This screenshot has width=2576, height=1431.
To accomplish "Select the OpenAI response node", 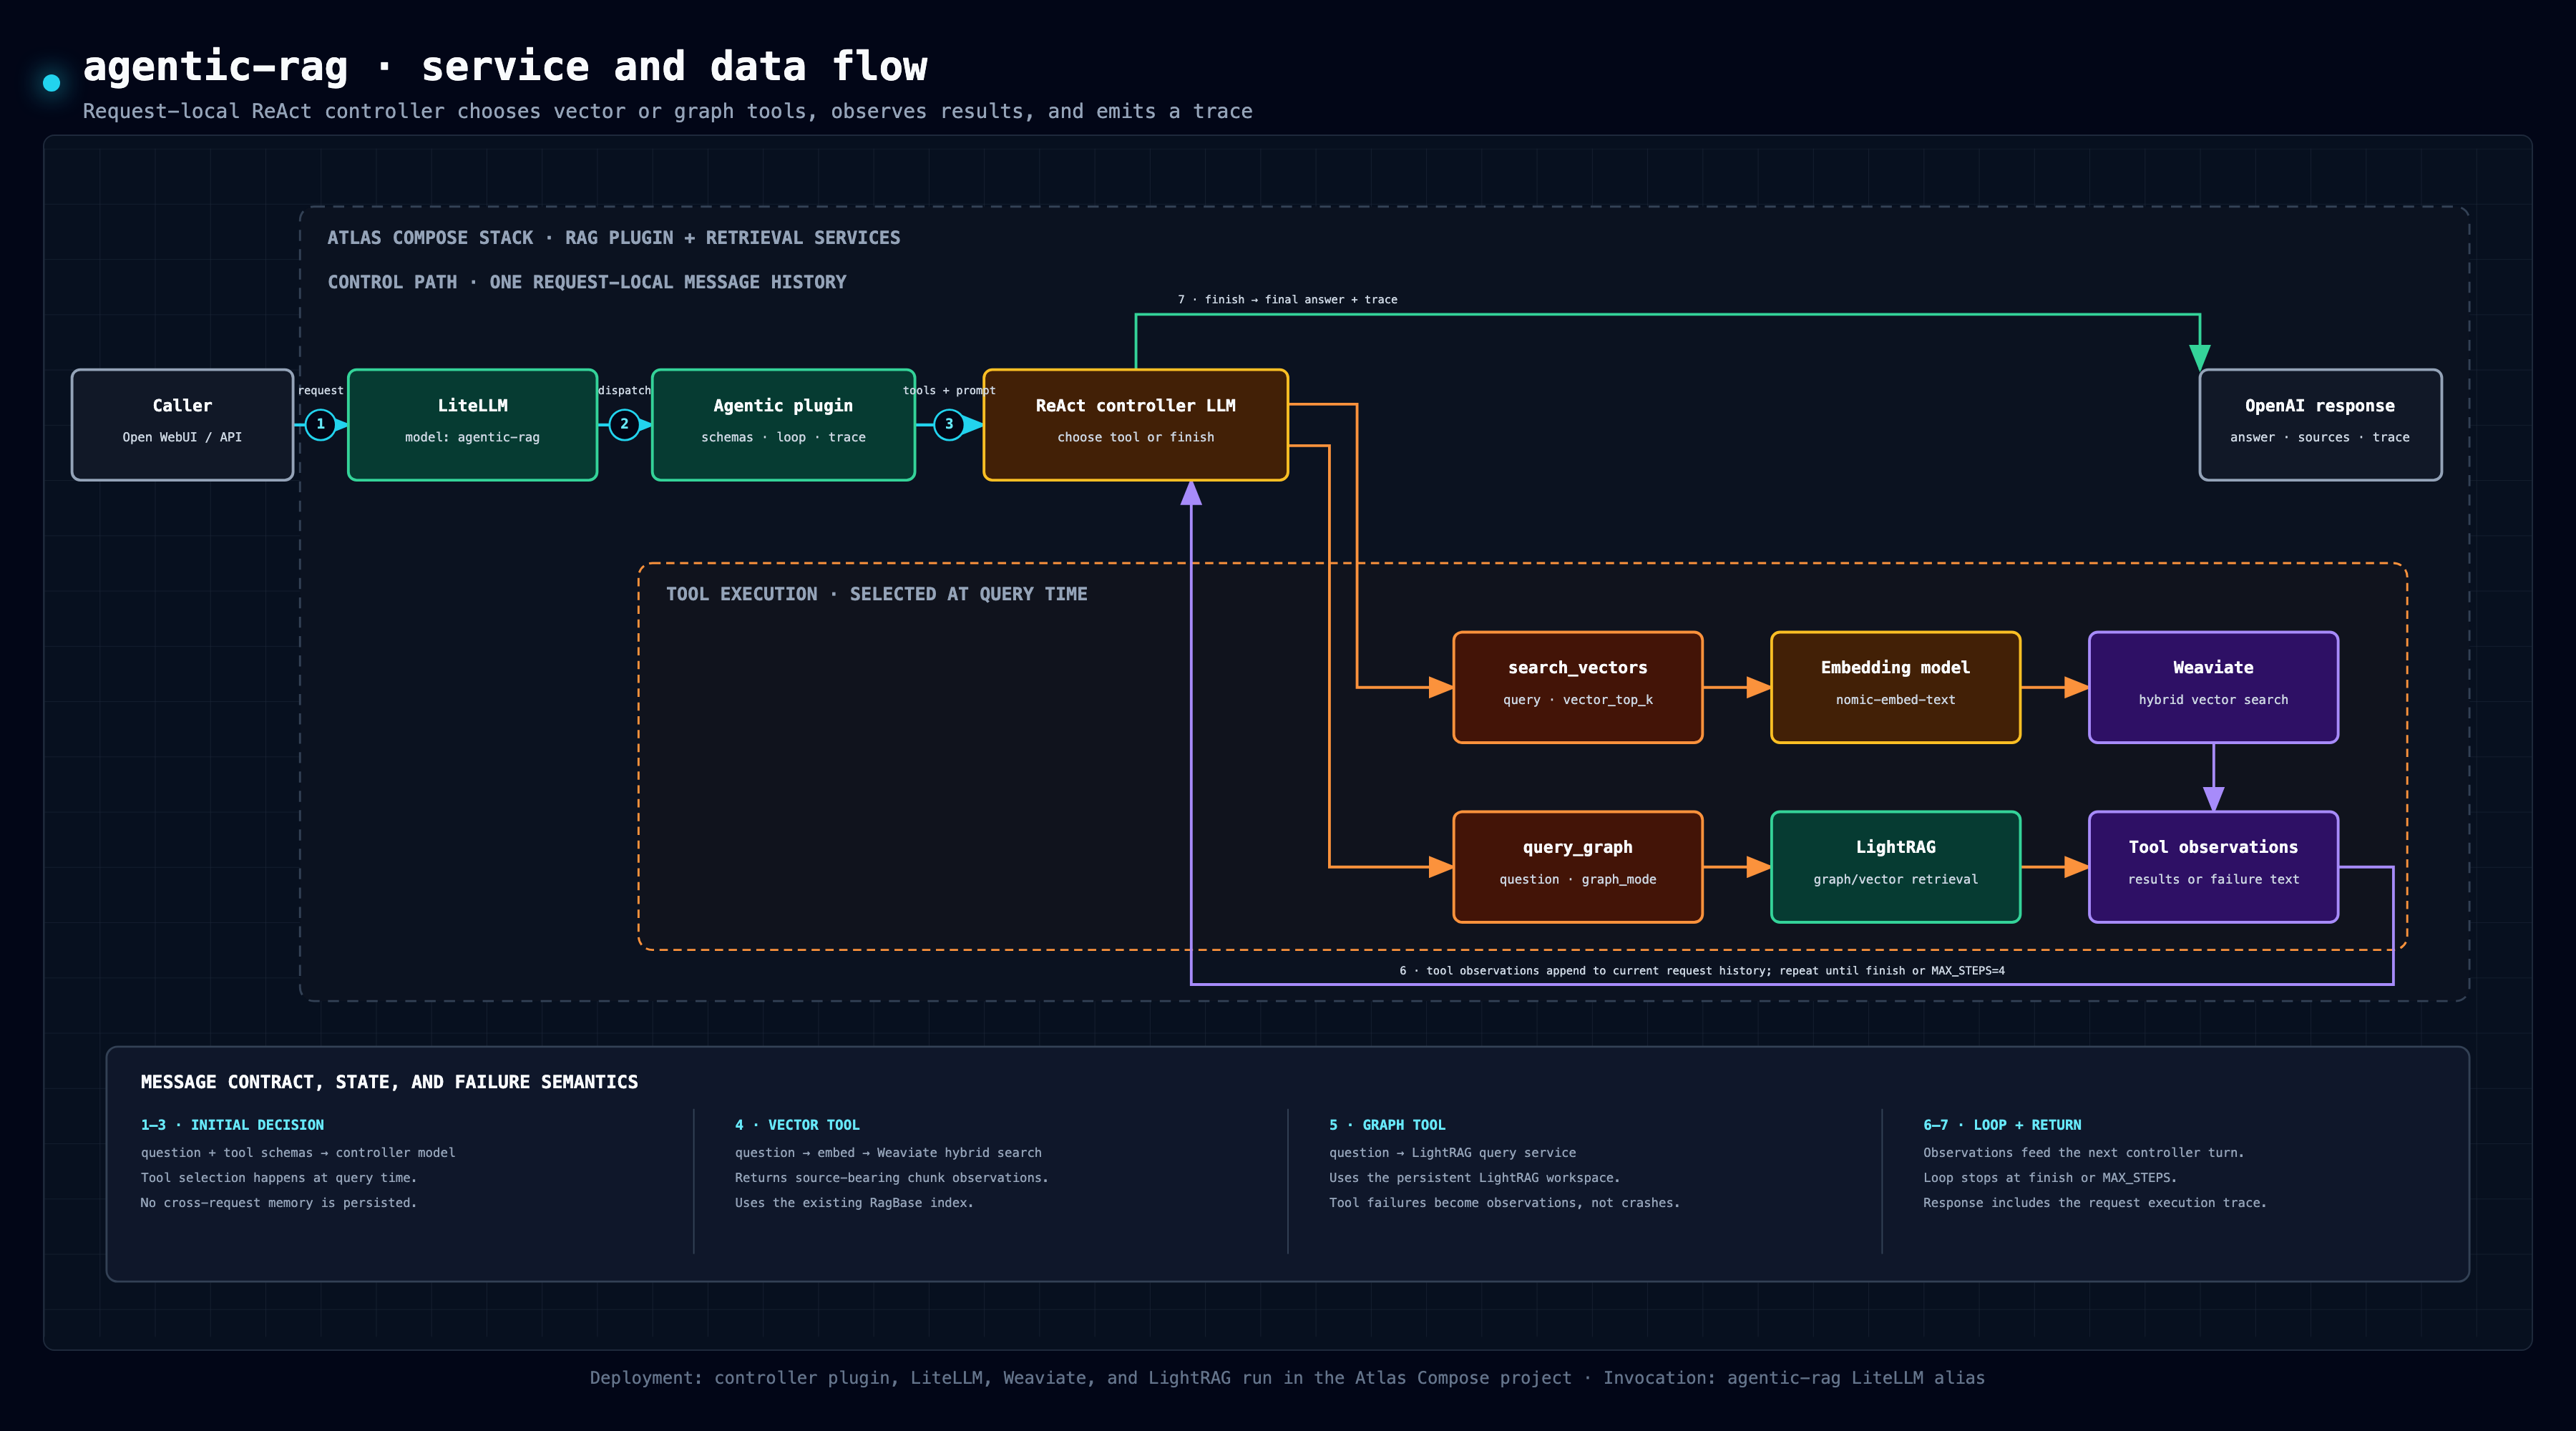I will tap(2320, 425).
